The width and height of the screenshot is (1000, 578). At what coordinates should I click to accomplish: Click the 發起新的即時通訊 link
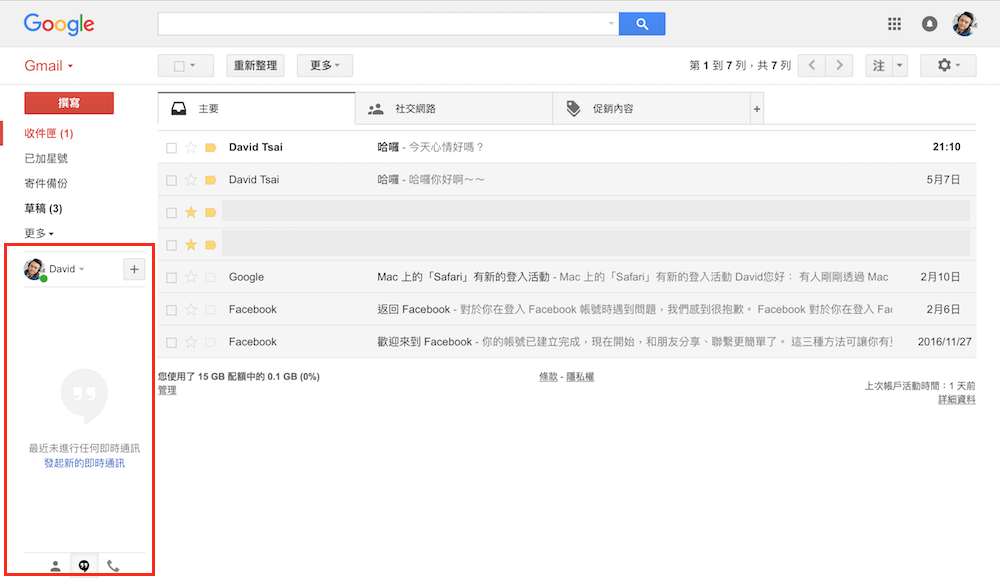click(84, 463)
